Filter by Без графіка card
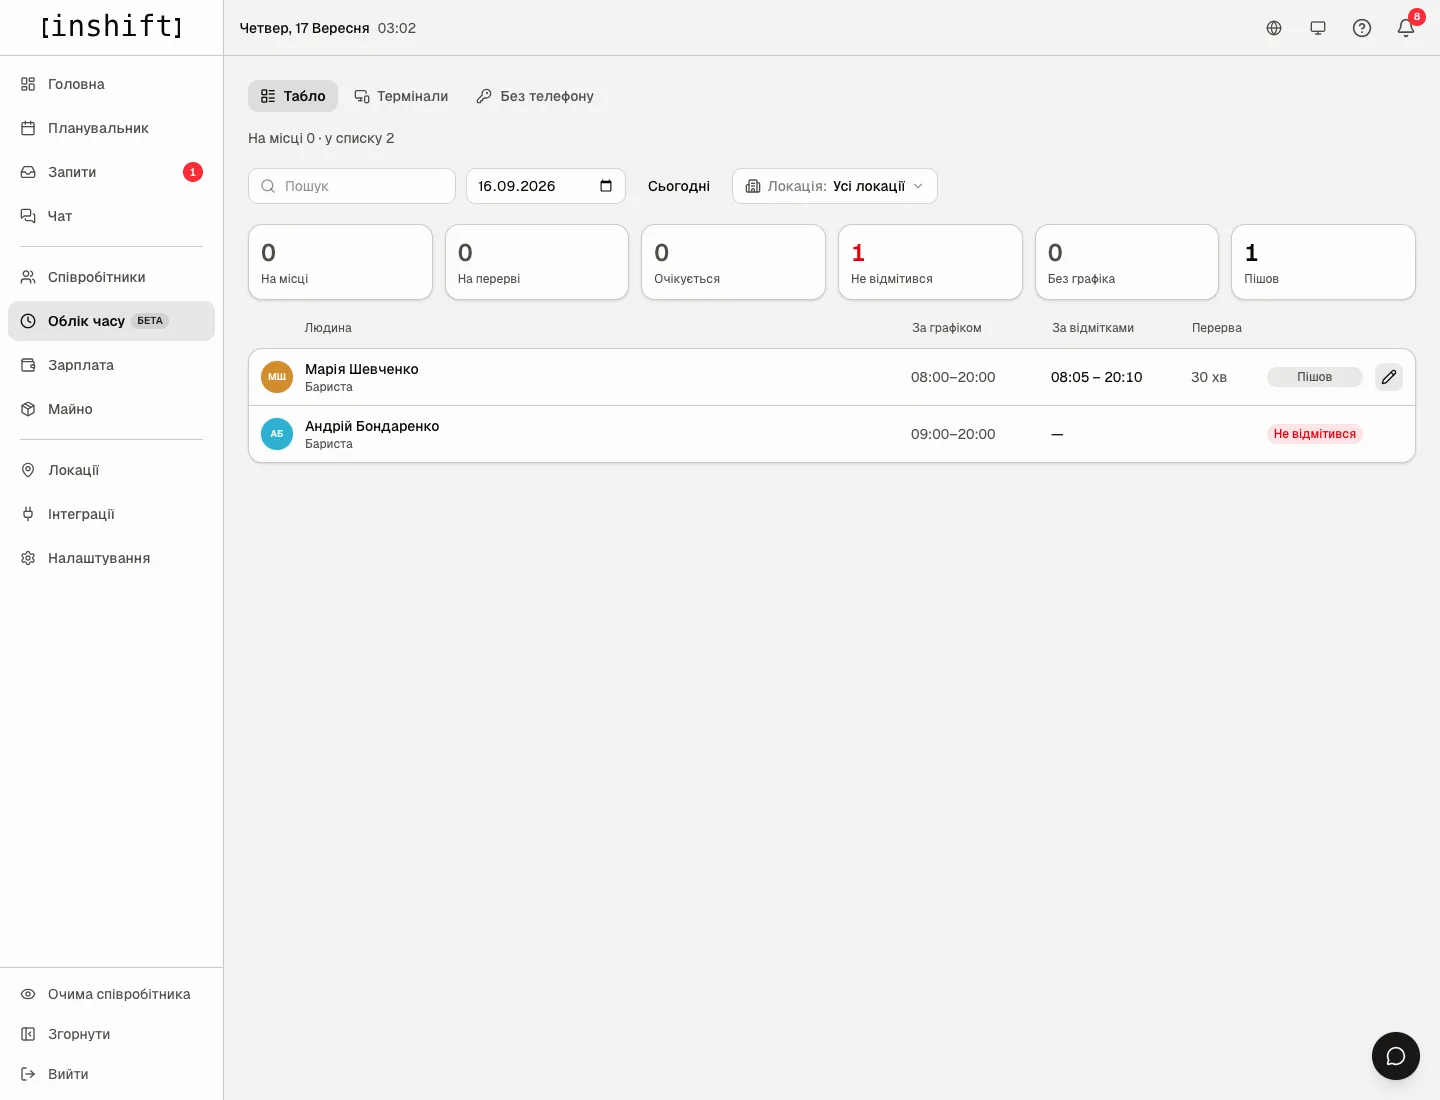The width and height of the screenshot is (1440, 1100). [1127, 262]
